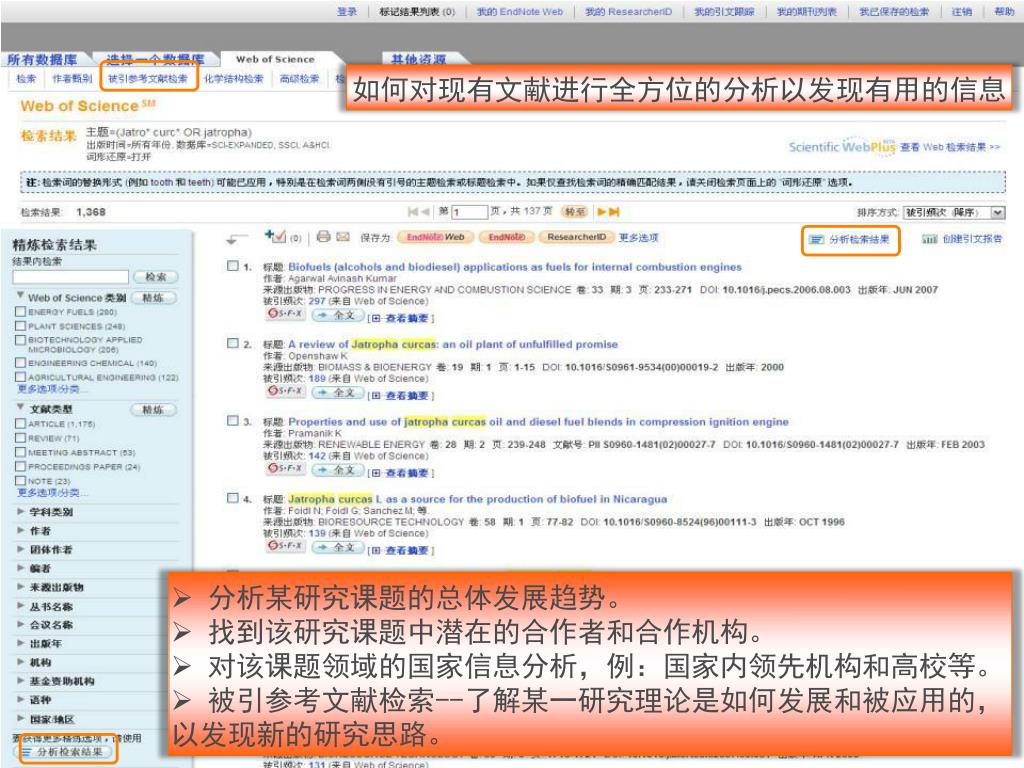Open 全文 full text for Openshaw review
The image size is (1024, 768).
(337, 392)
